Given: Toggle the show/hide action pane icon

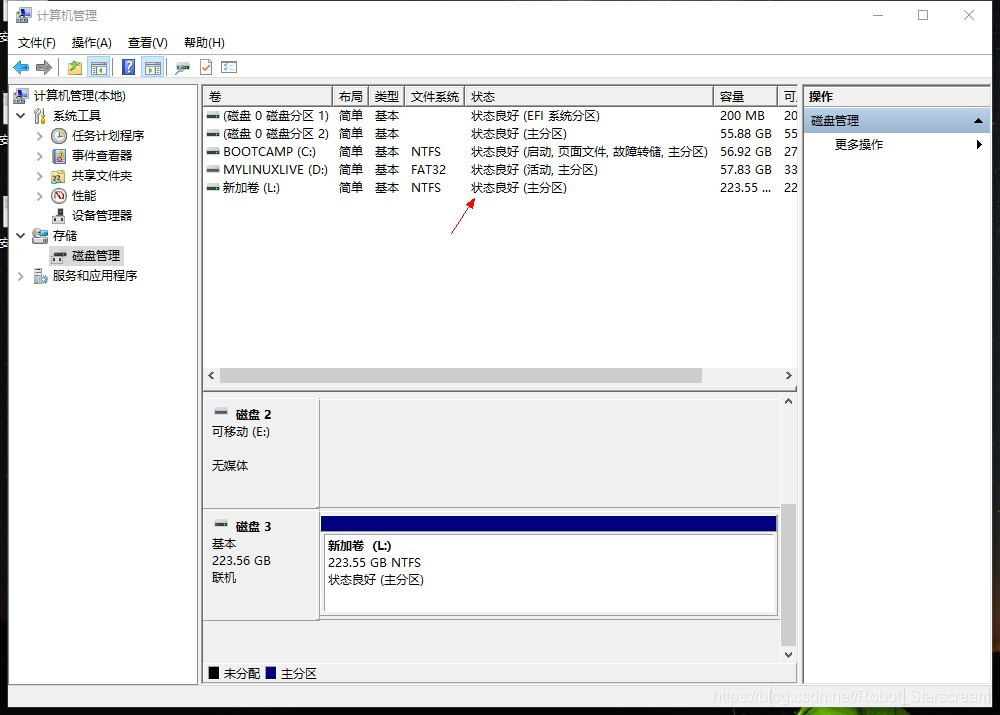Looking at the screenshot, I should (x=153, y=67).
